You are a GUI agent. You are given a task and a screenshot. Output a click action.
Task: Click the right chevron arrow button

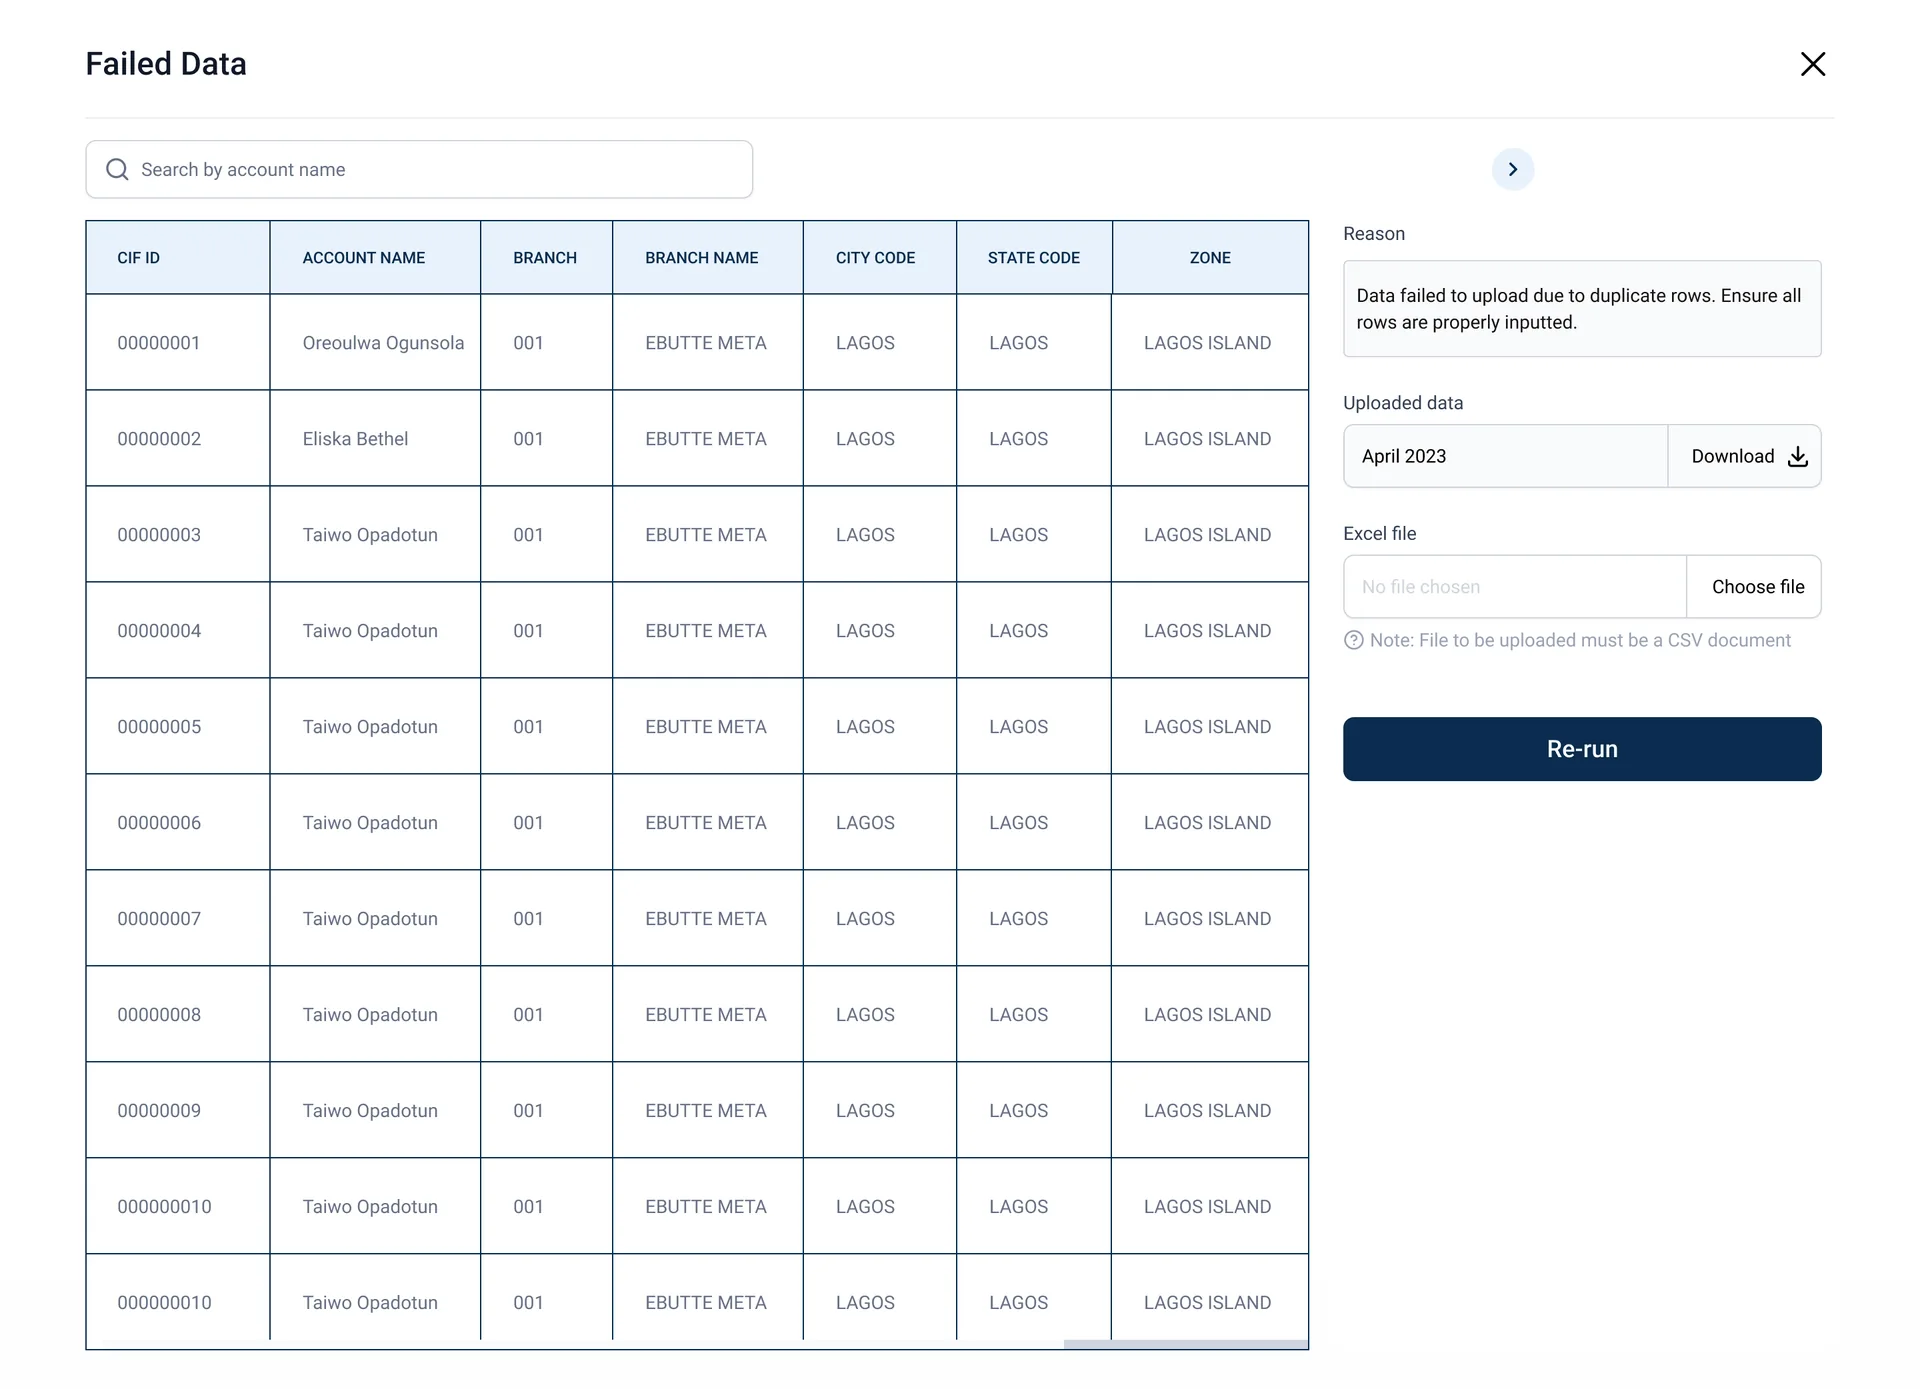[x=1512, y=169]
